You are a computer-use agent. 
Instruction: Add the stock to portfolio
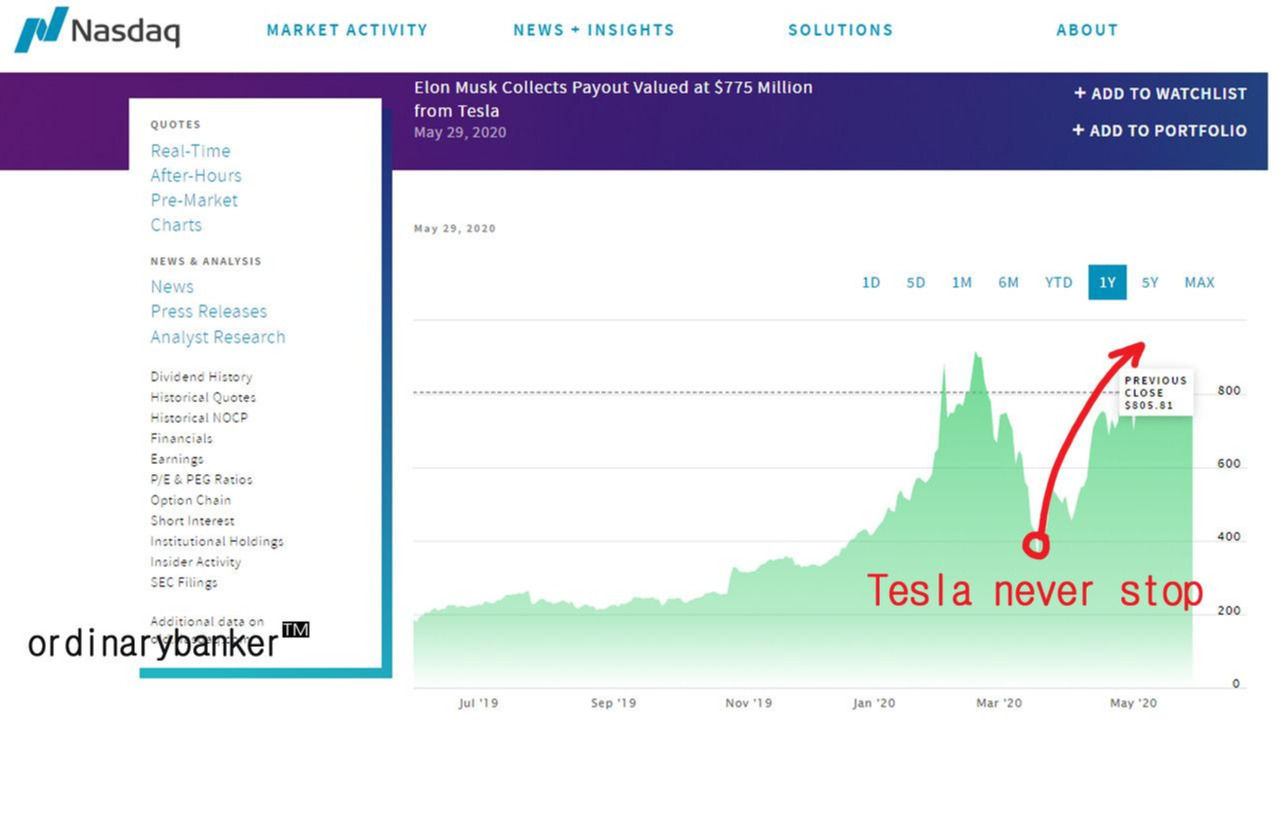pos(1160,130)
